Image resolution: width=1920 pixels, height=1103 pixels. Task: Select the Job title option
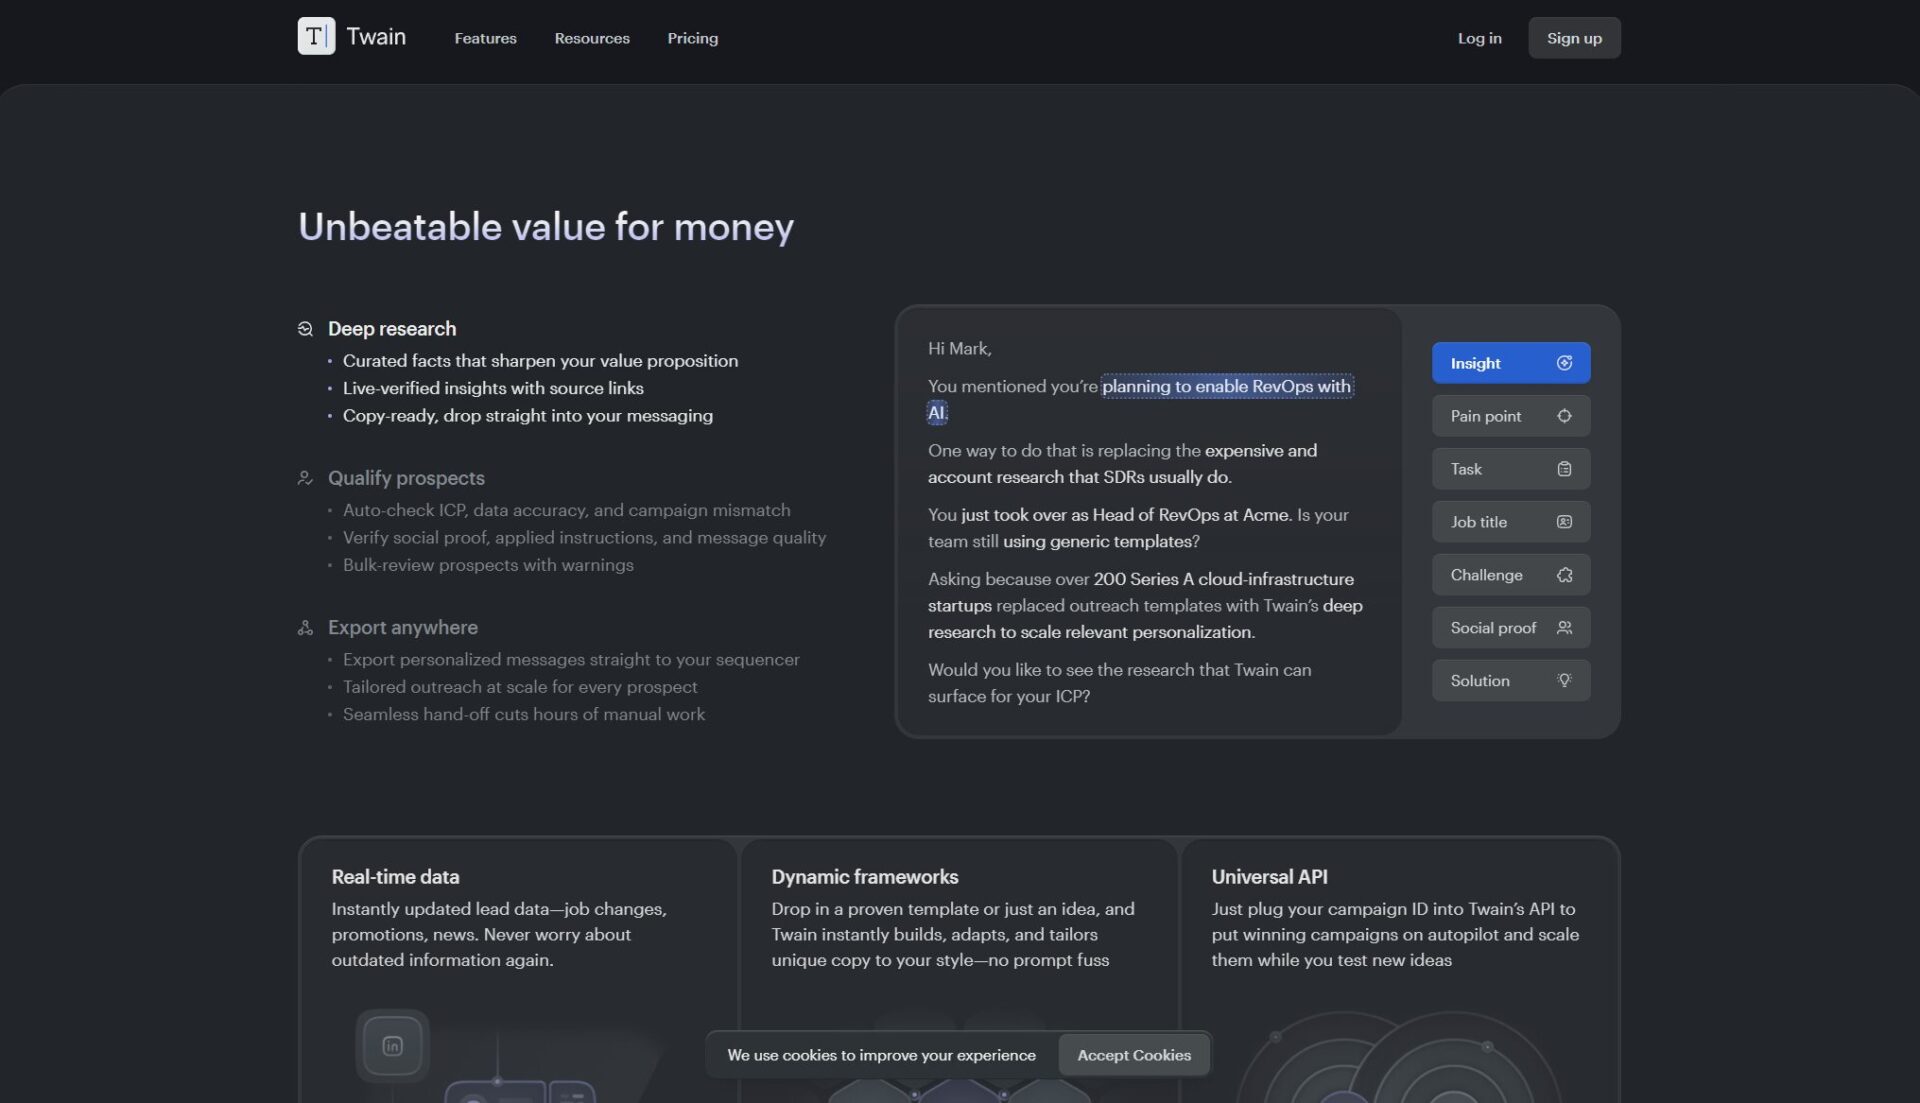1510,522
